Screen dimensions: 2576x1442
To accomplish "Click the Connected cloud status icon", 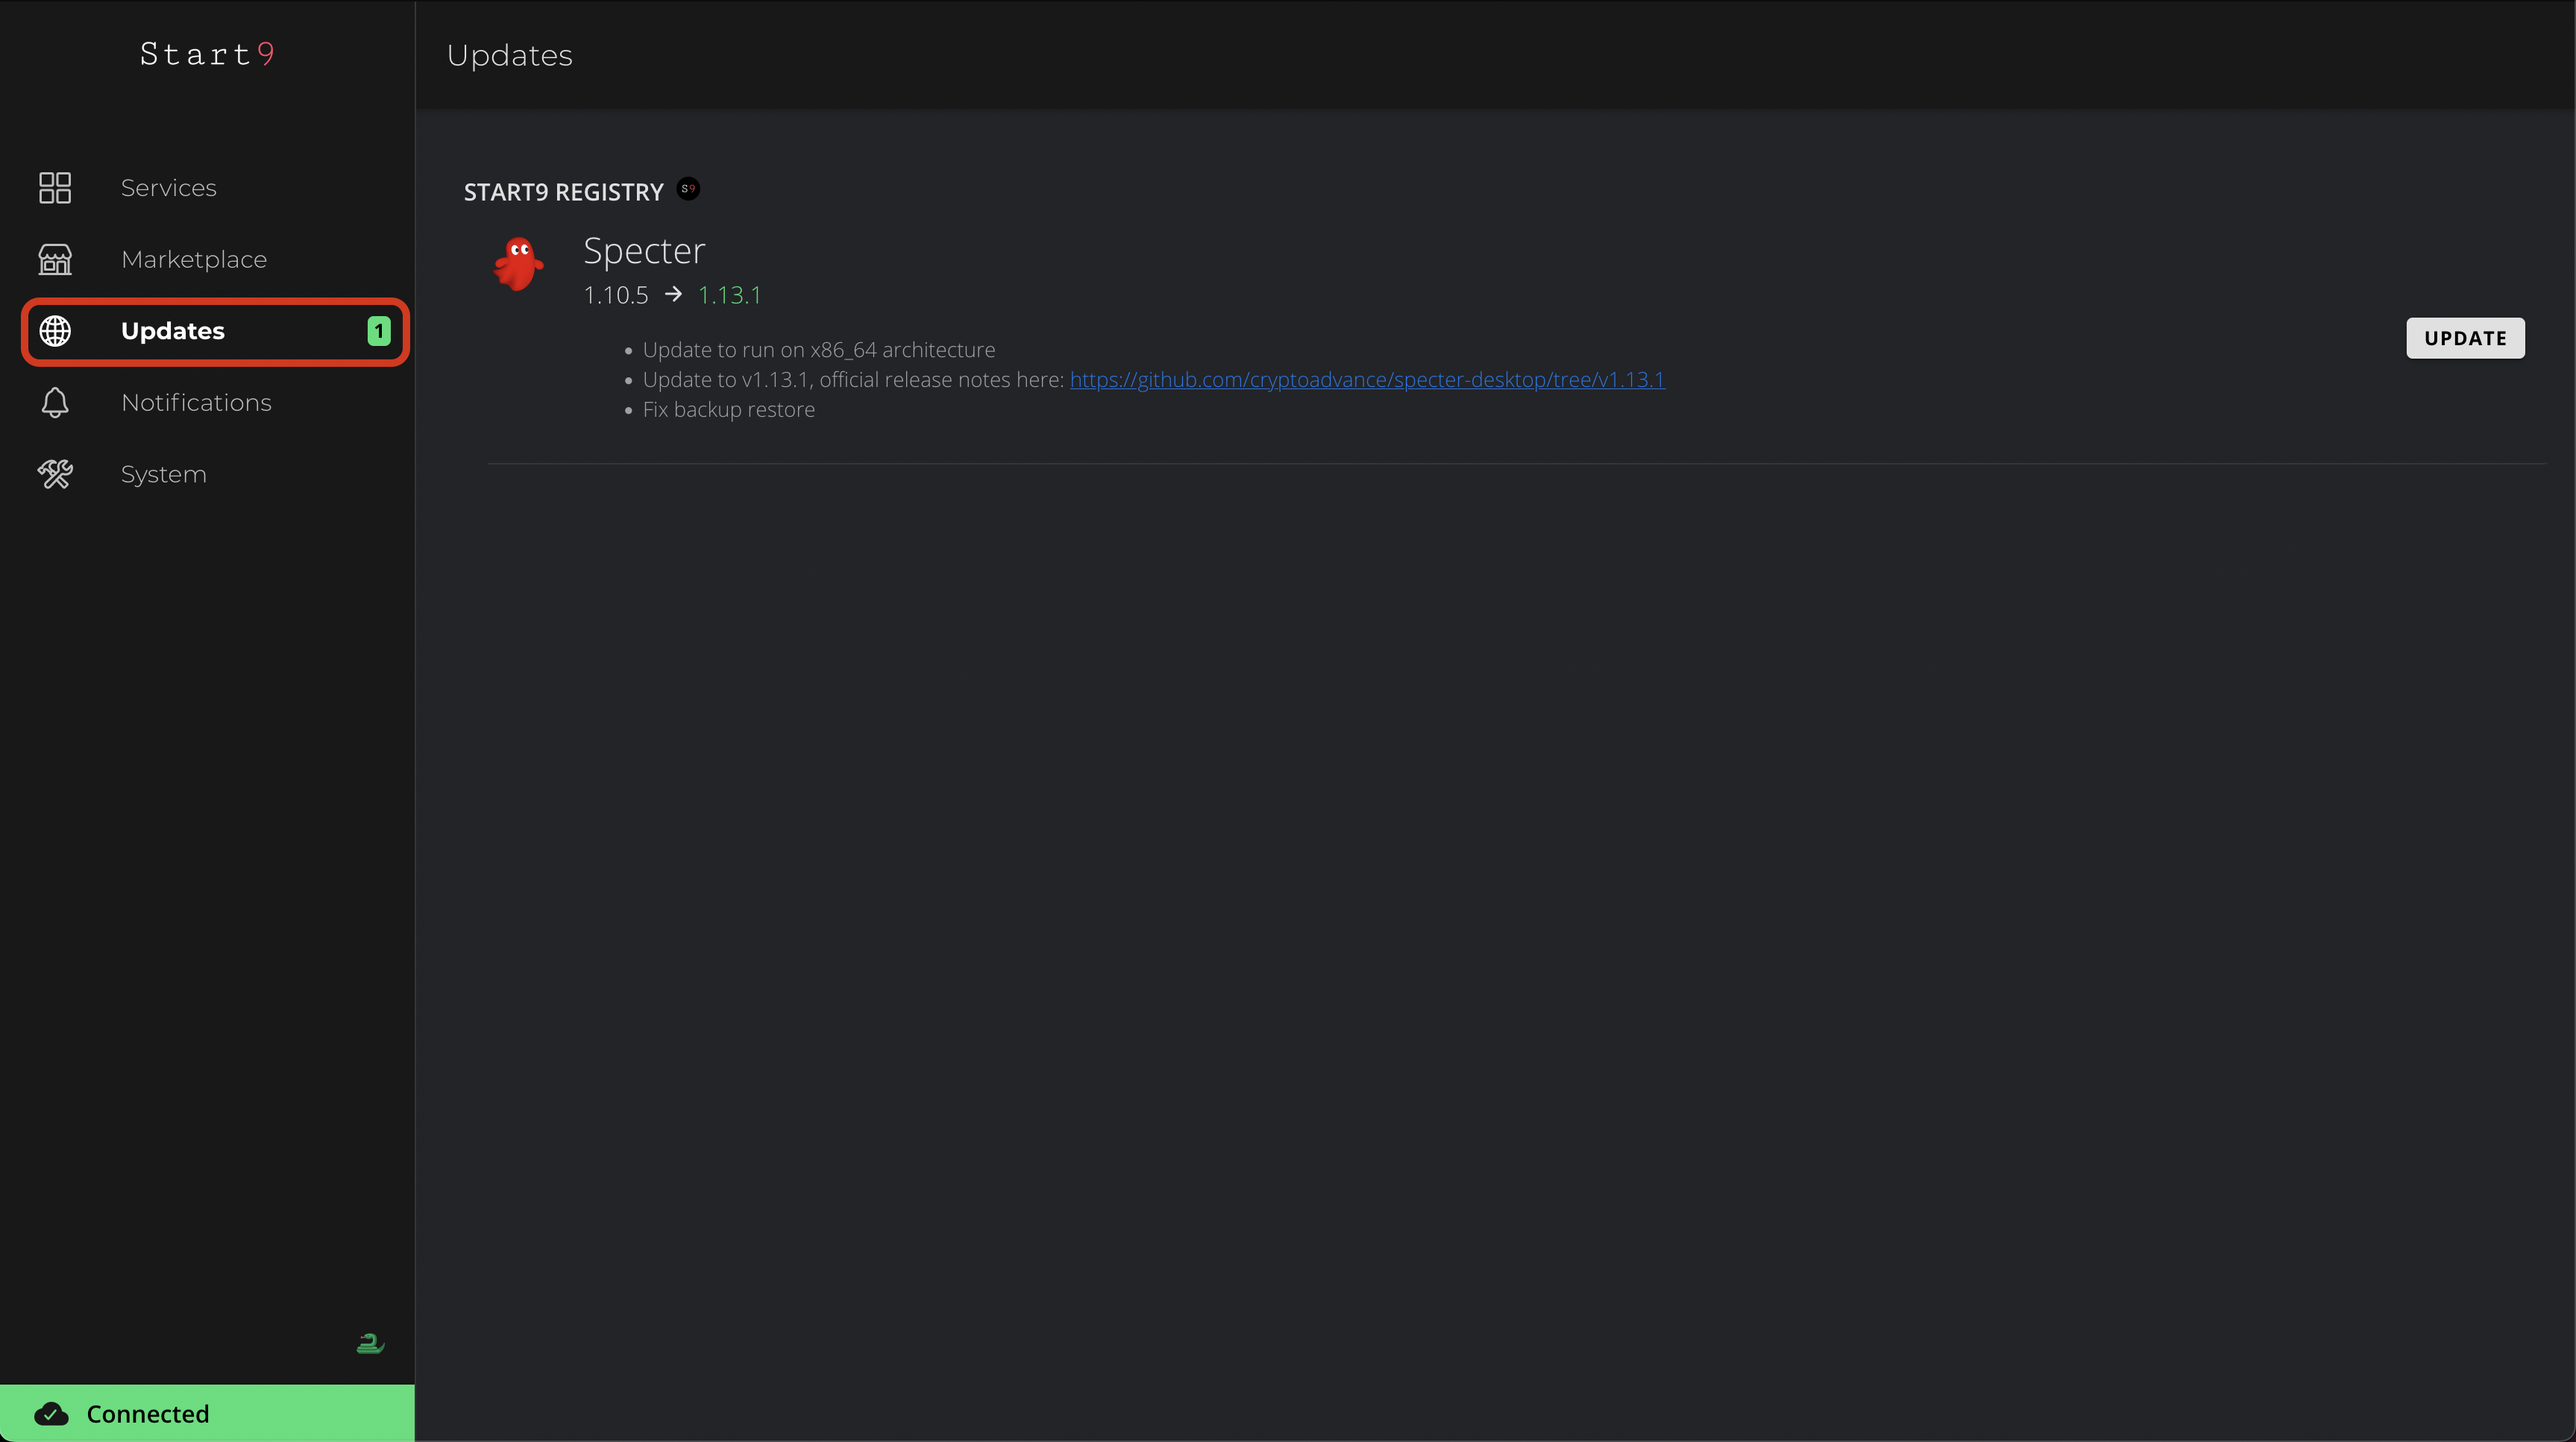I will coord(51,1413).
